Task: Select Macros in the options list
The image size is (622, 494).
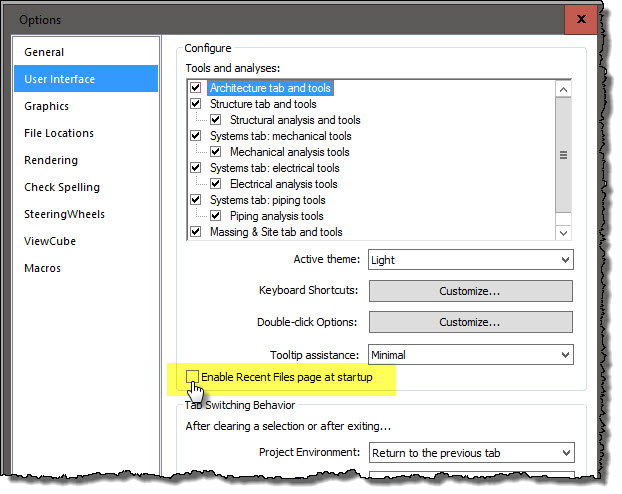Action: (x=86, y=268)
